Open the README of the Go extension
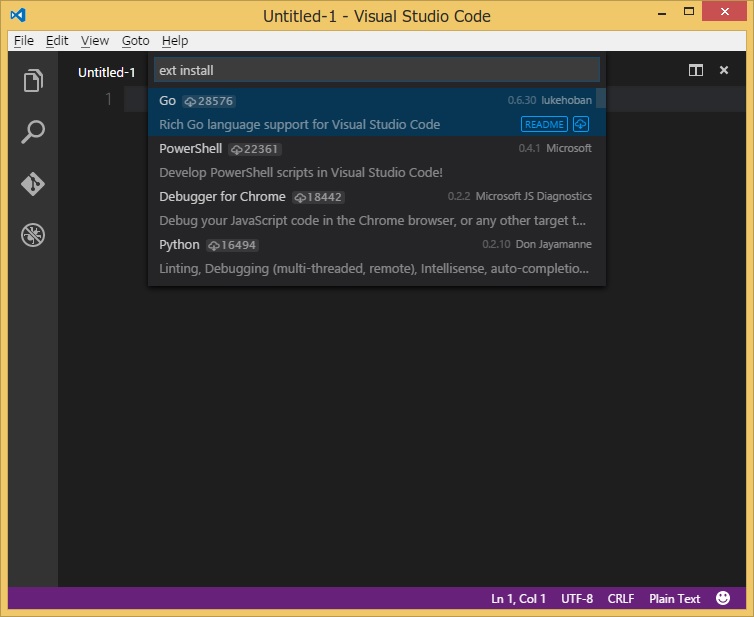Viewport: 754px width, 617px height. tap(544, 124)
